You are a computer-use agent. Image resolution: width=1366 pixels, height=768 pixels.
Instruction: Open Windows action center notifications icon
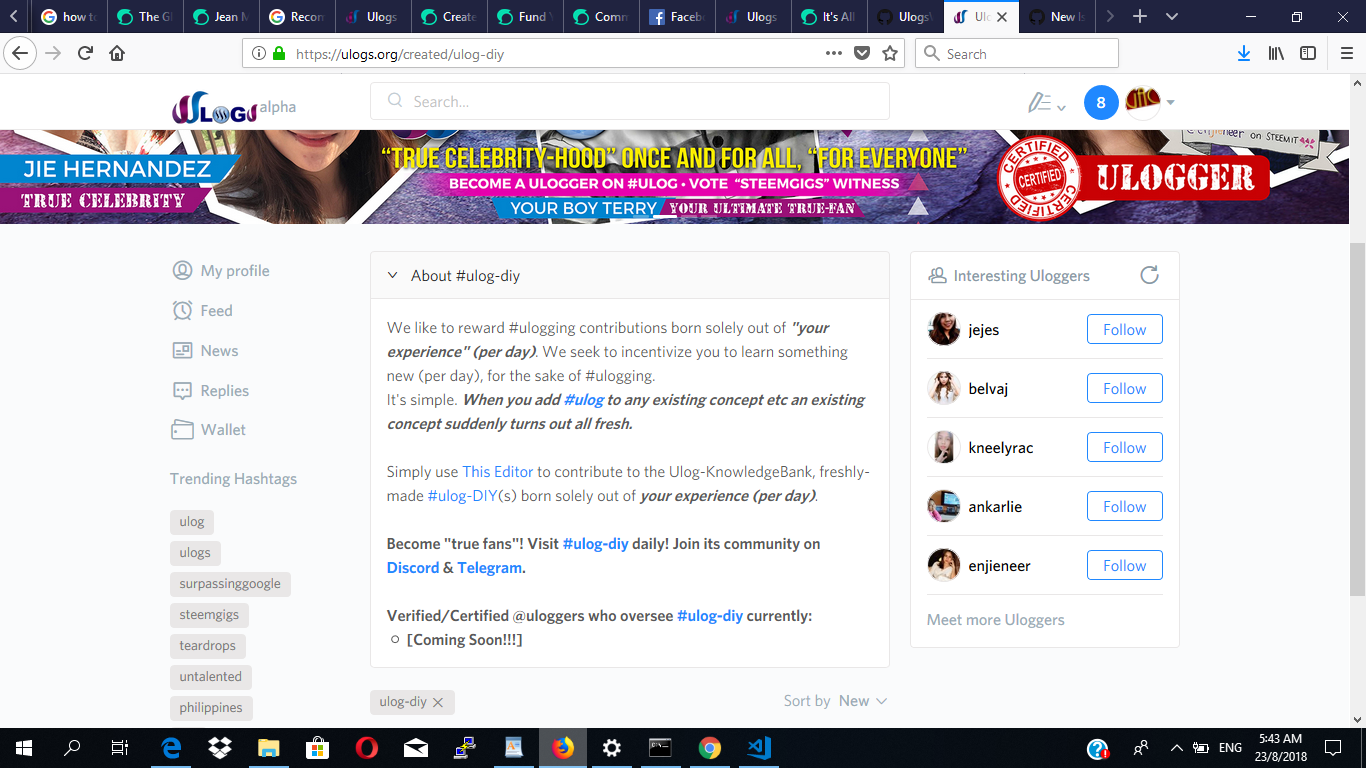tap(1333, 747)
